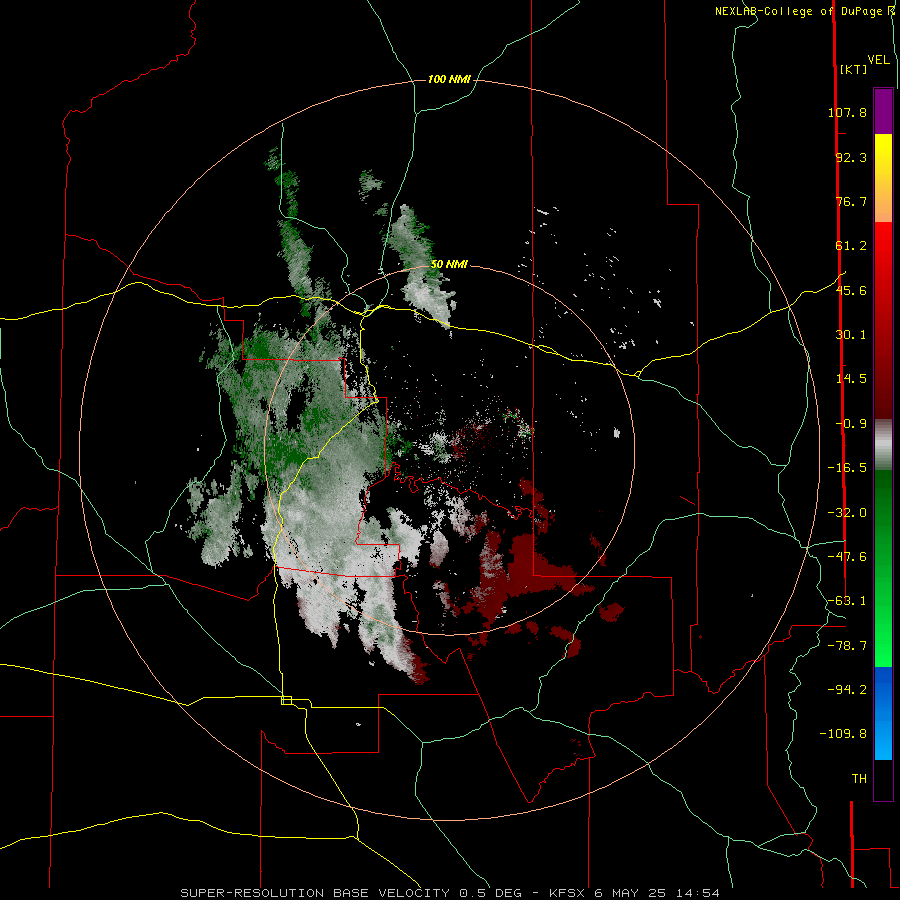Select the 14.5 velocity scale value
This screenshot has height=900, width=900.
851,379
